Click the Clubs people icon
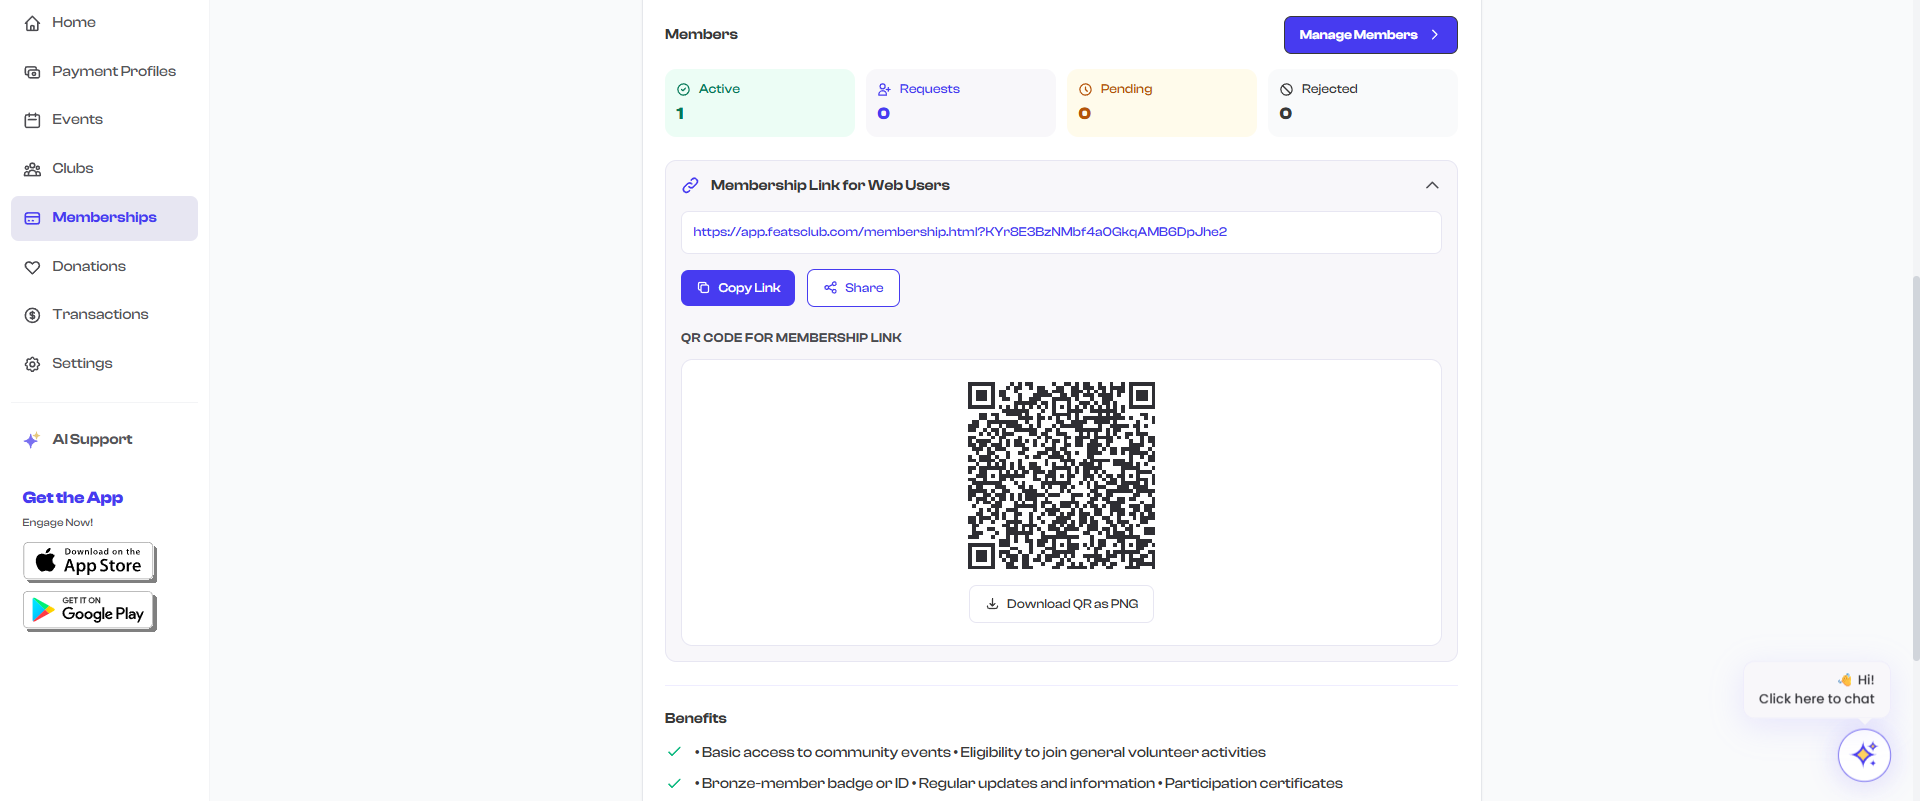 [x=32, y=169]
